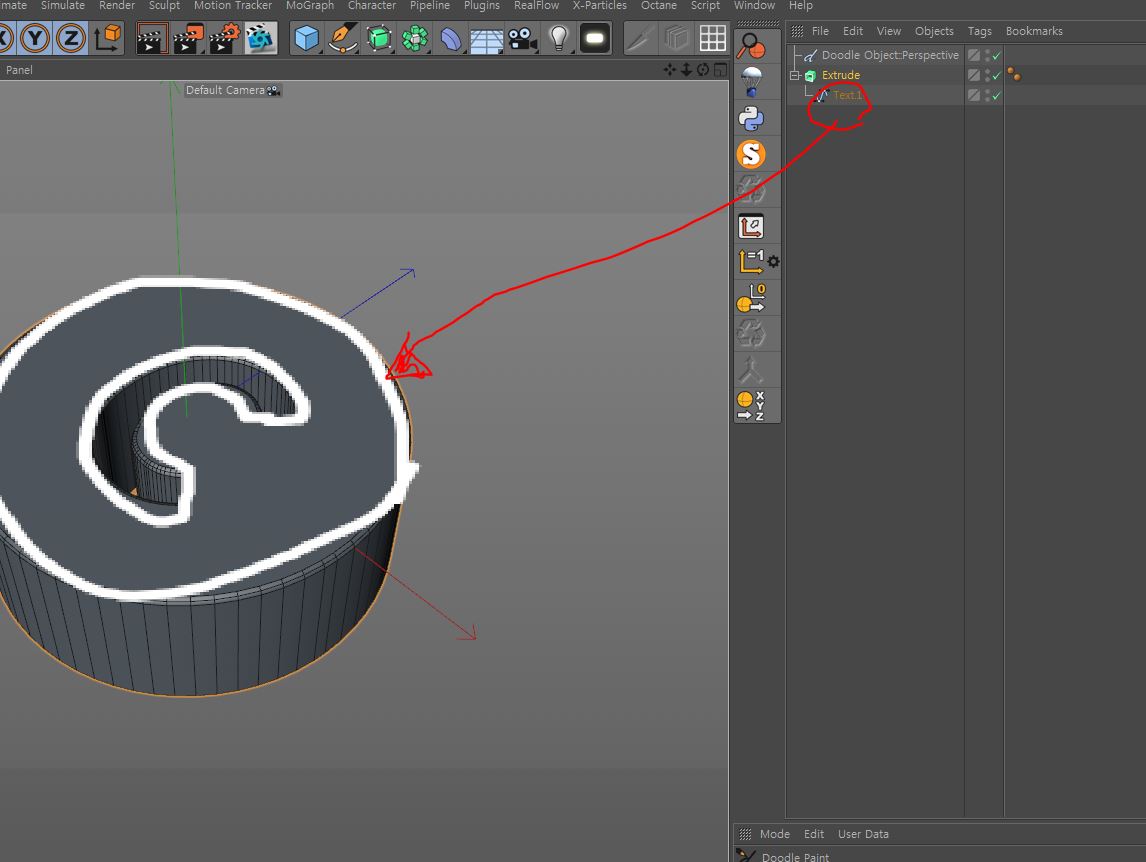Open Edit Render Settings gear clapperboard
Viewport: 1146px width, 862px height.
(224, 38)
